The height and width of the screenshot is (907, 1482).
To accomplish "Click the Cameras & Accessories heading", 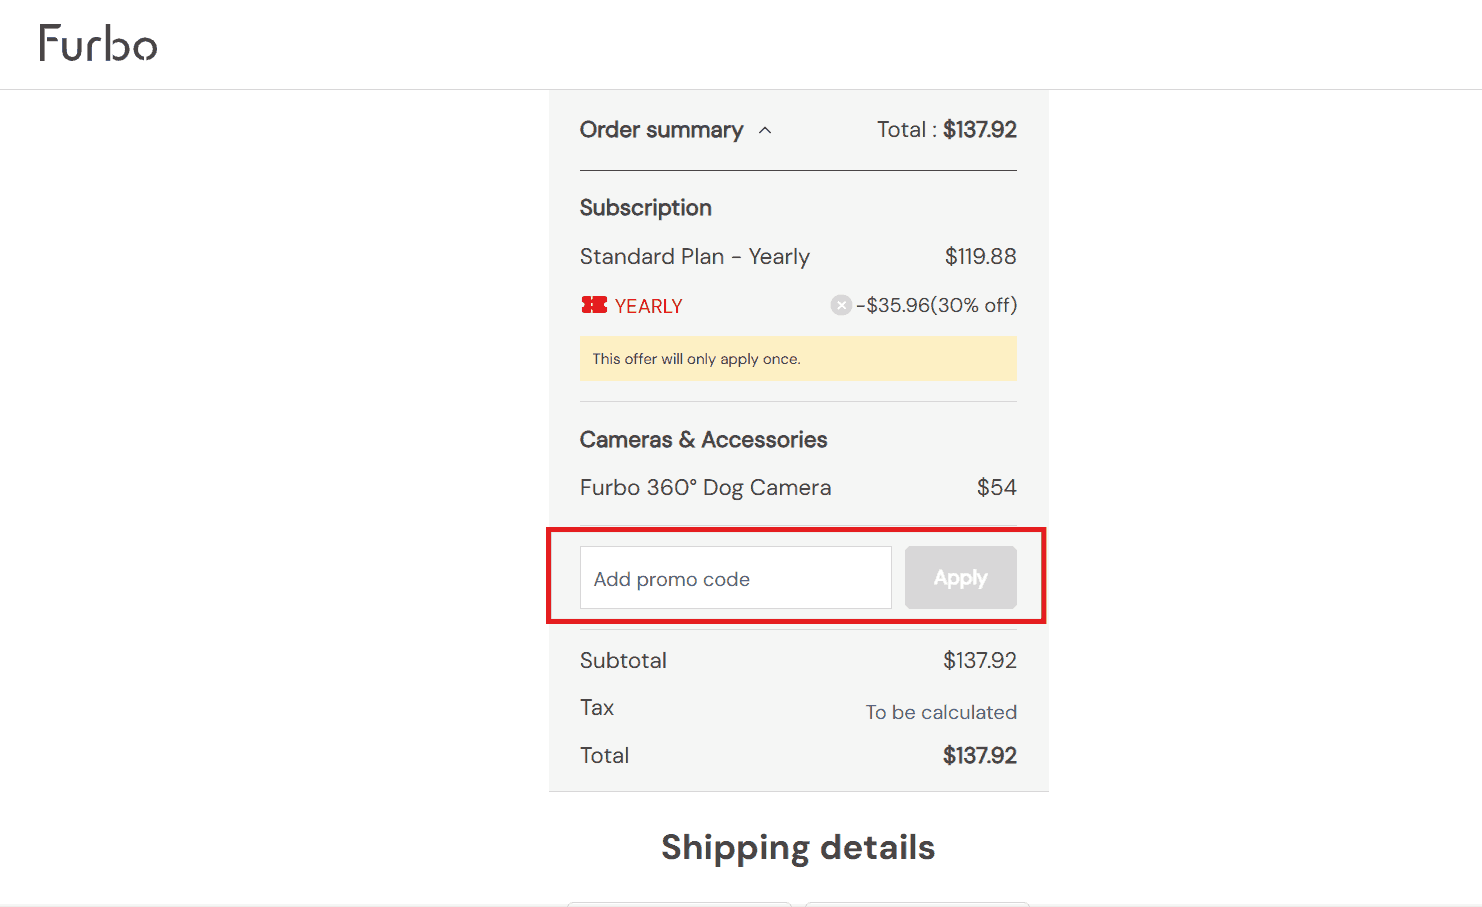I will 703,440.
